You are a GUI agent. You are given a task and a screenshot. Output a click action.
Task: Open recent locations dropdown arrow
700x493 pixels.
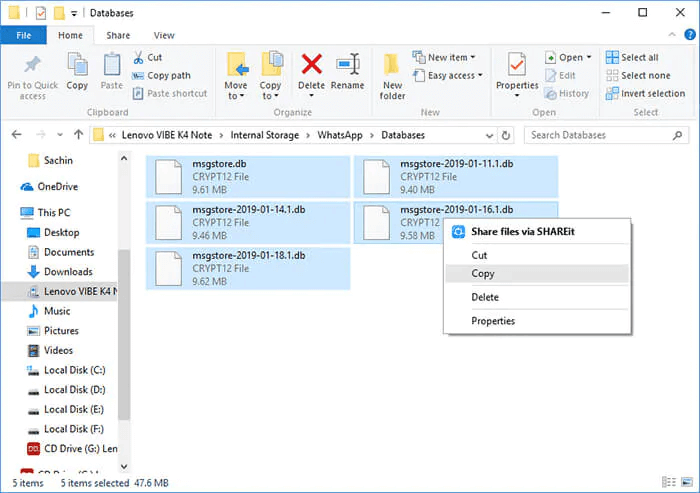[60, 134]
